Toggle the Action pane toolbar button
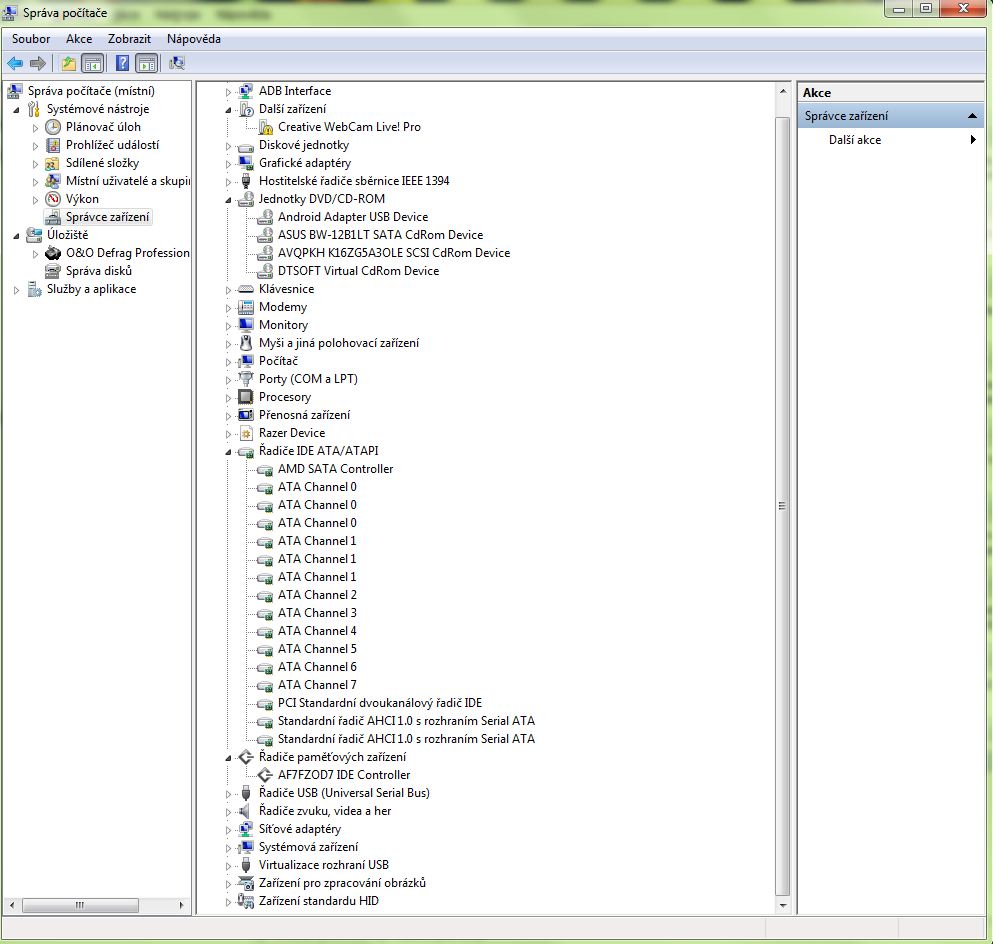This screenshot has width=993, height=944. (x=146, y=64)
